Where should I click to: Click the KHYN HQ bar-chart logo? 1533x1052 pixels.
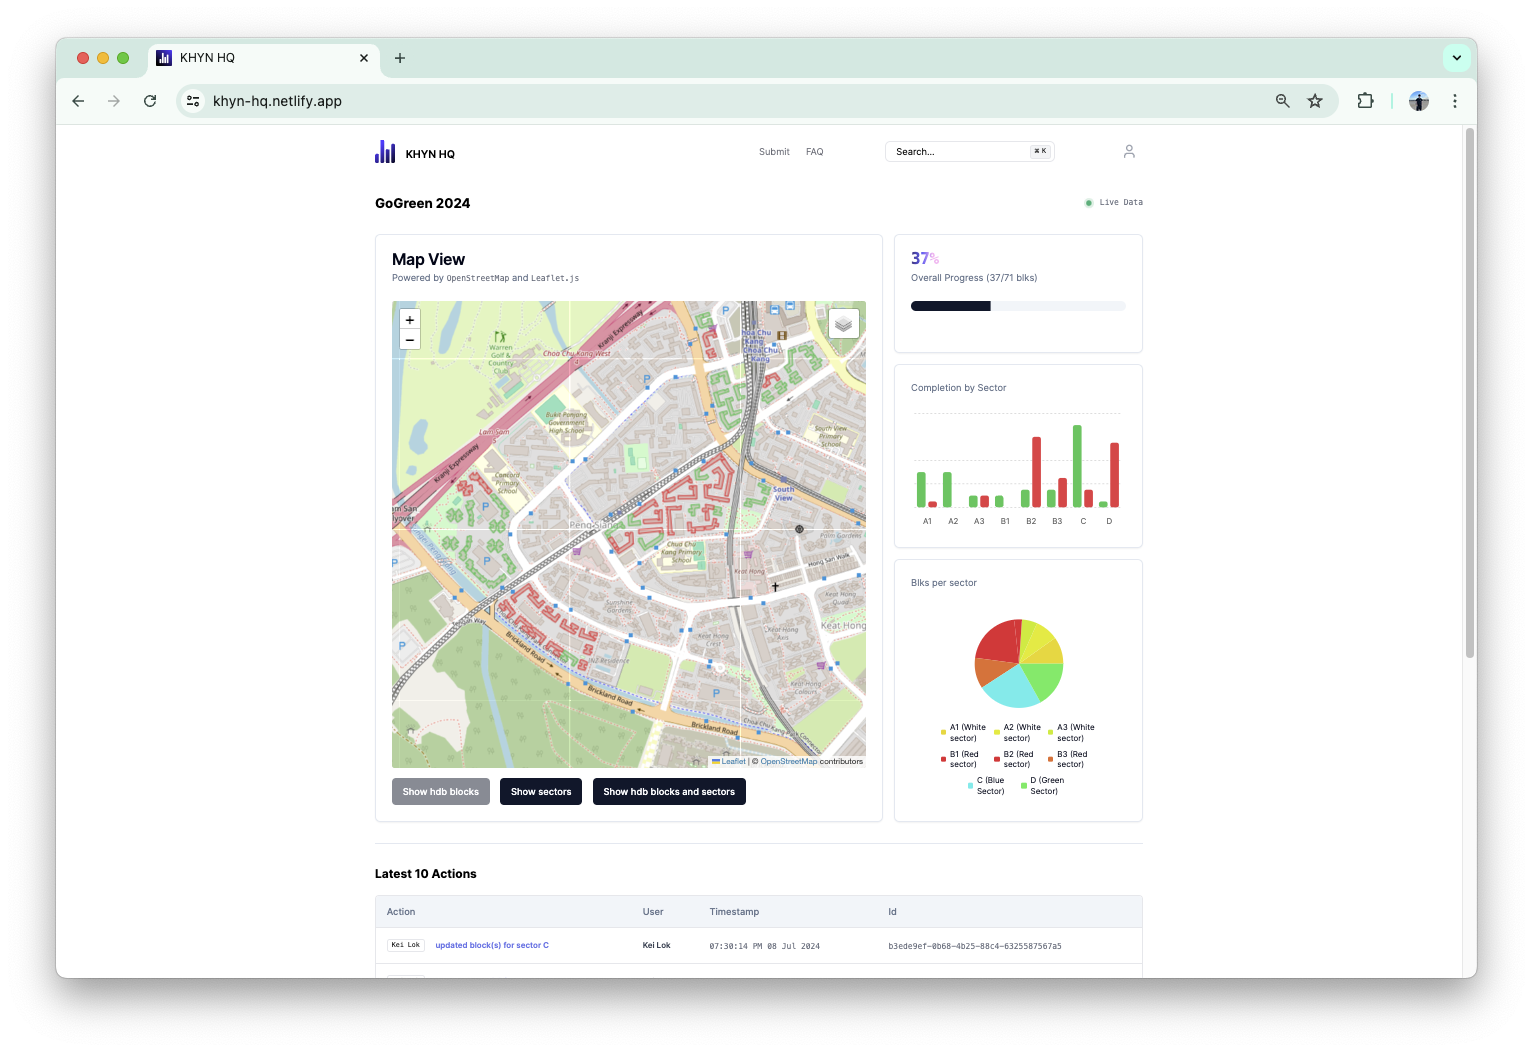click(385, 151)
